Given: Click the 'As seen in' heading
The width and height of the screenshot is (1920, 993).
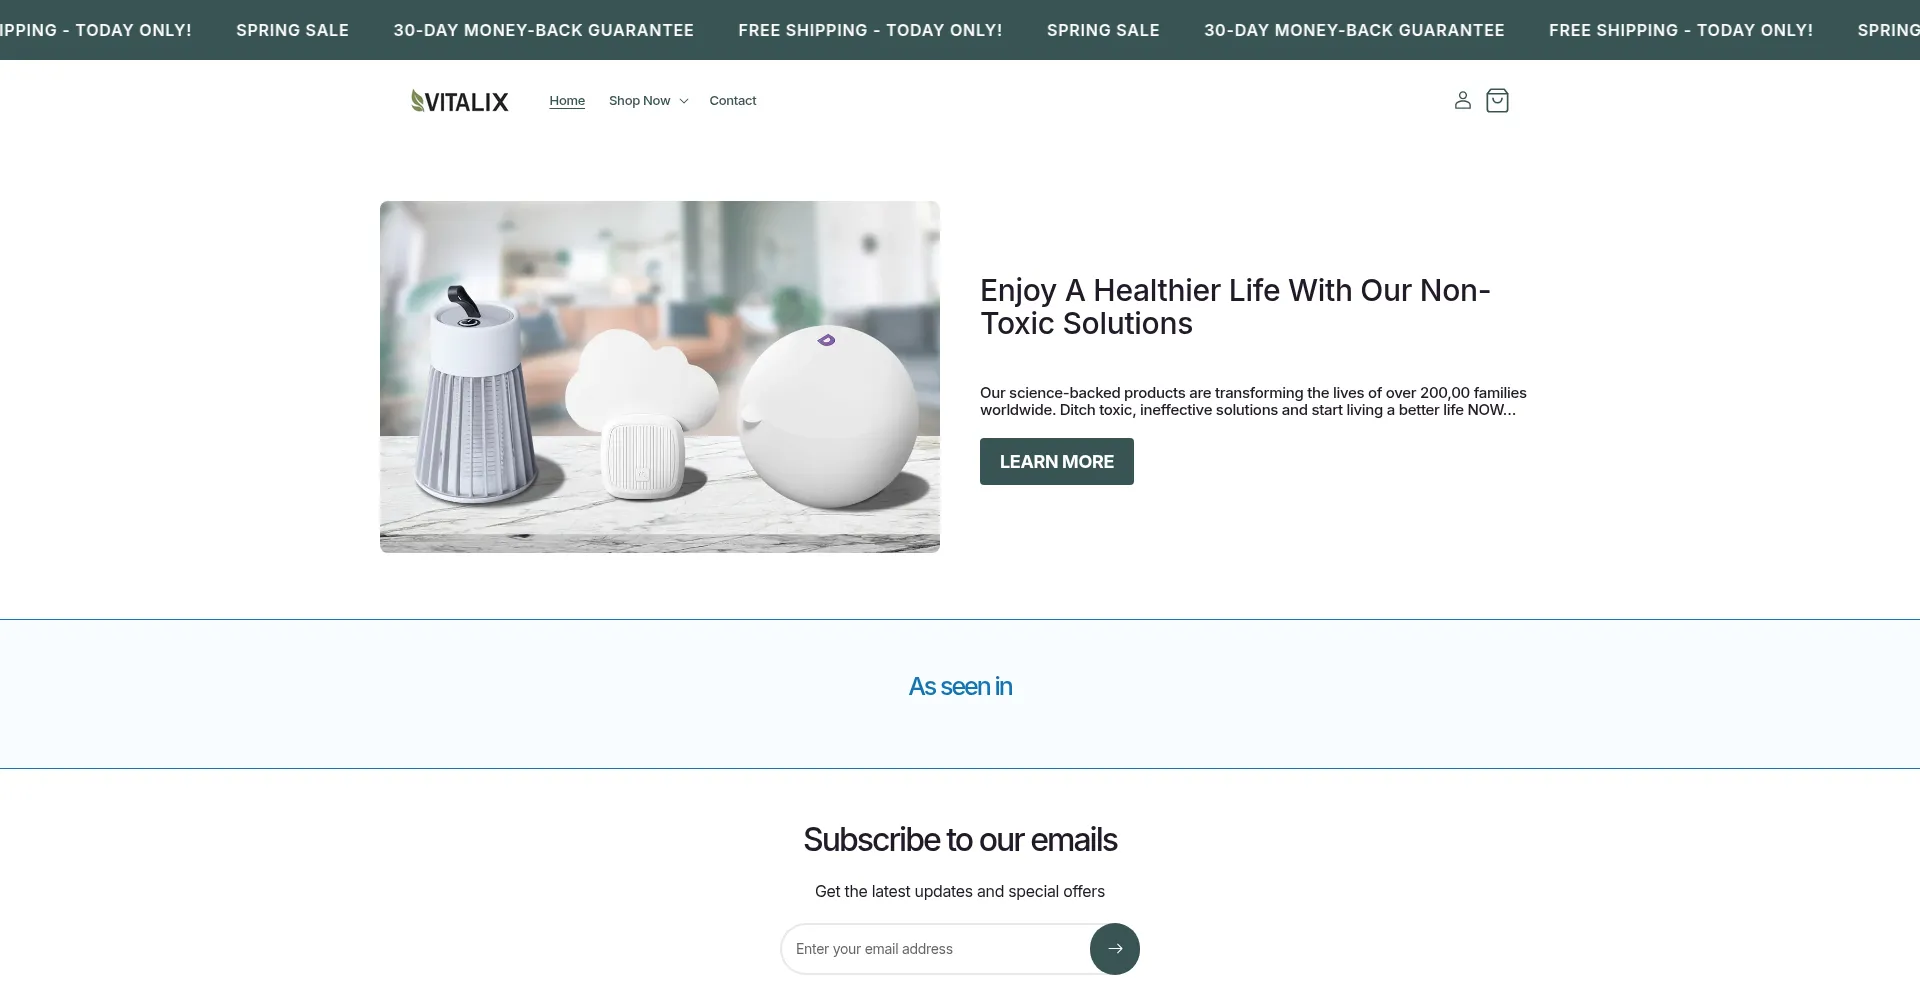Looking at the screenshot, I should click(x=960, y=686).
